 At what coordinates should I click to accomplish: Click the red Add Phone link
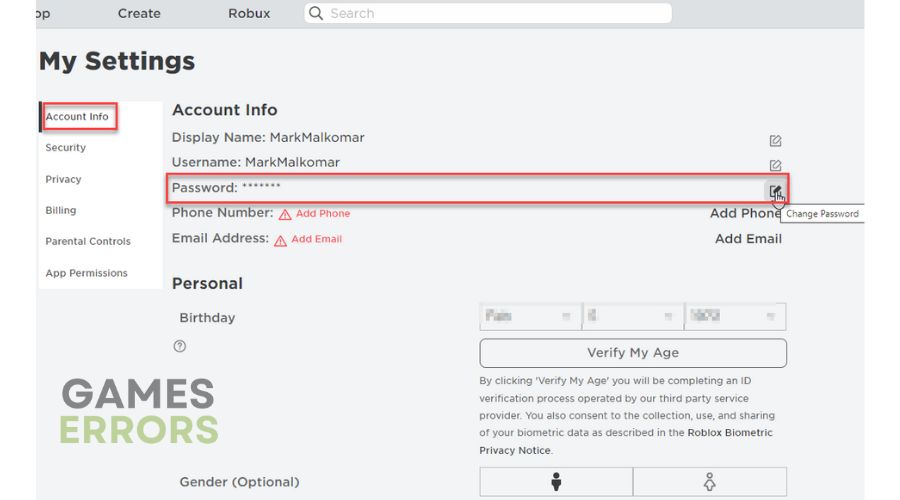(x=323, y=213)
